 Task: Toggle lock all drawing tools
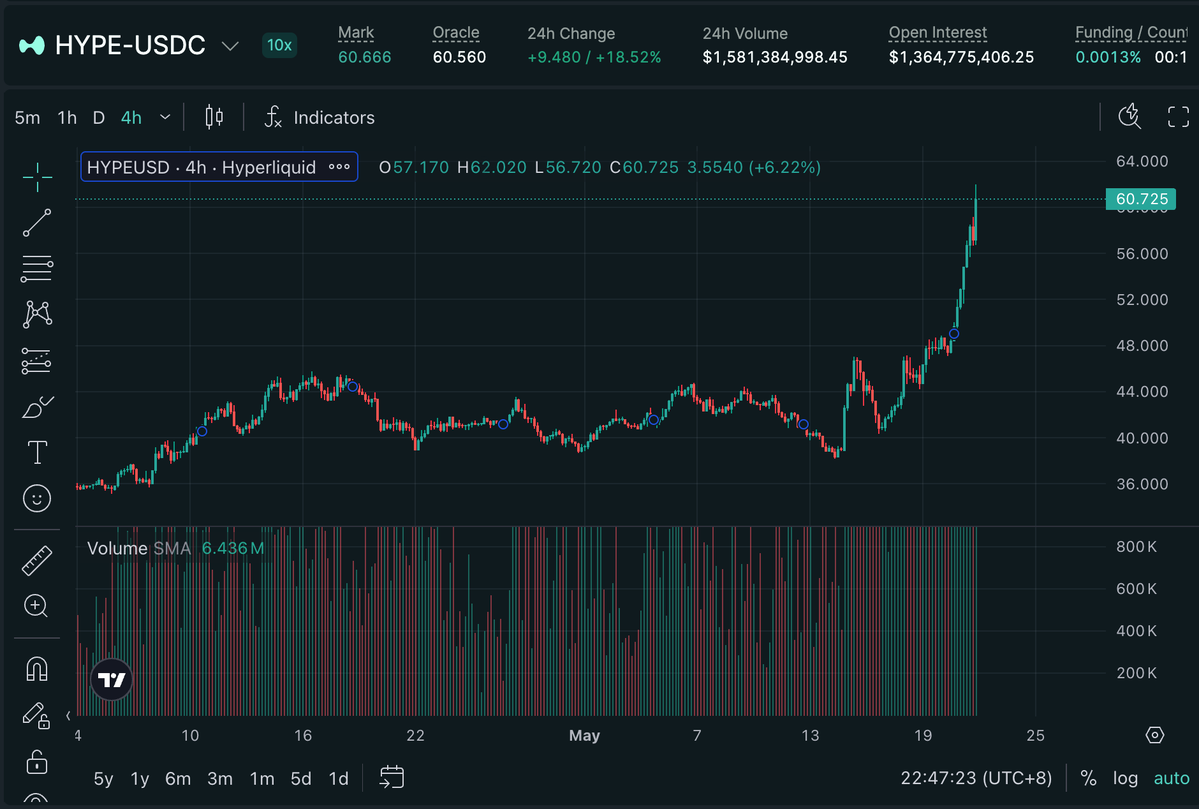37,762
